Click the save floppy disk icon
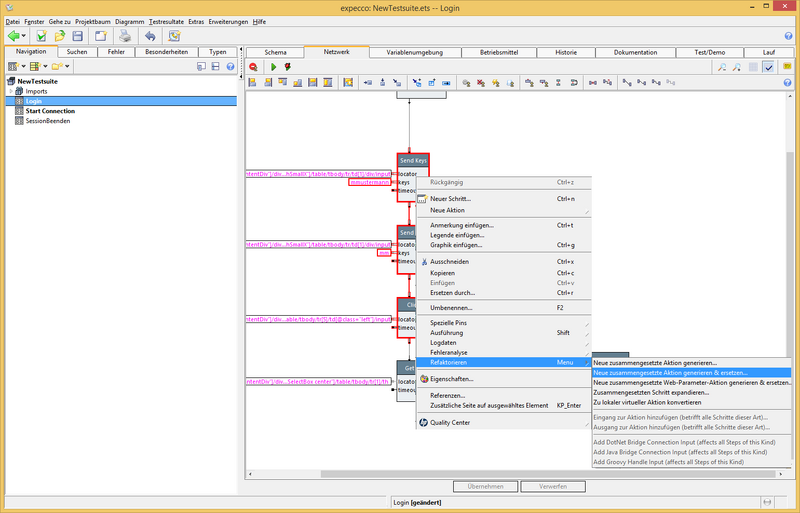The image size is (800, 513). click(77, 36)
